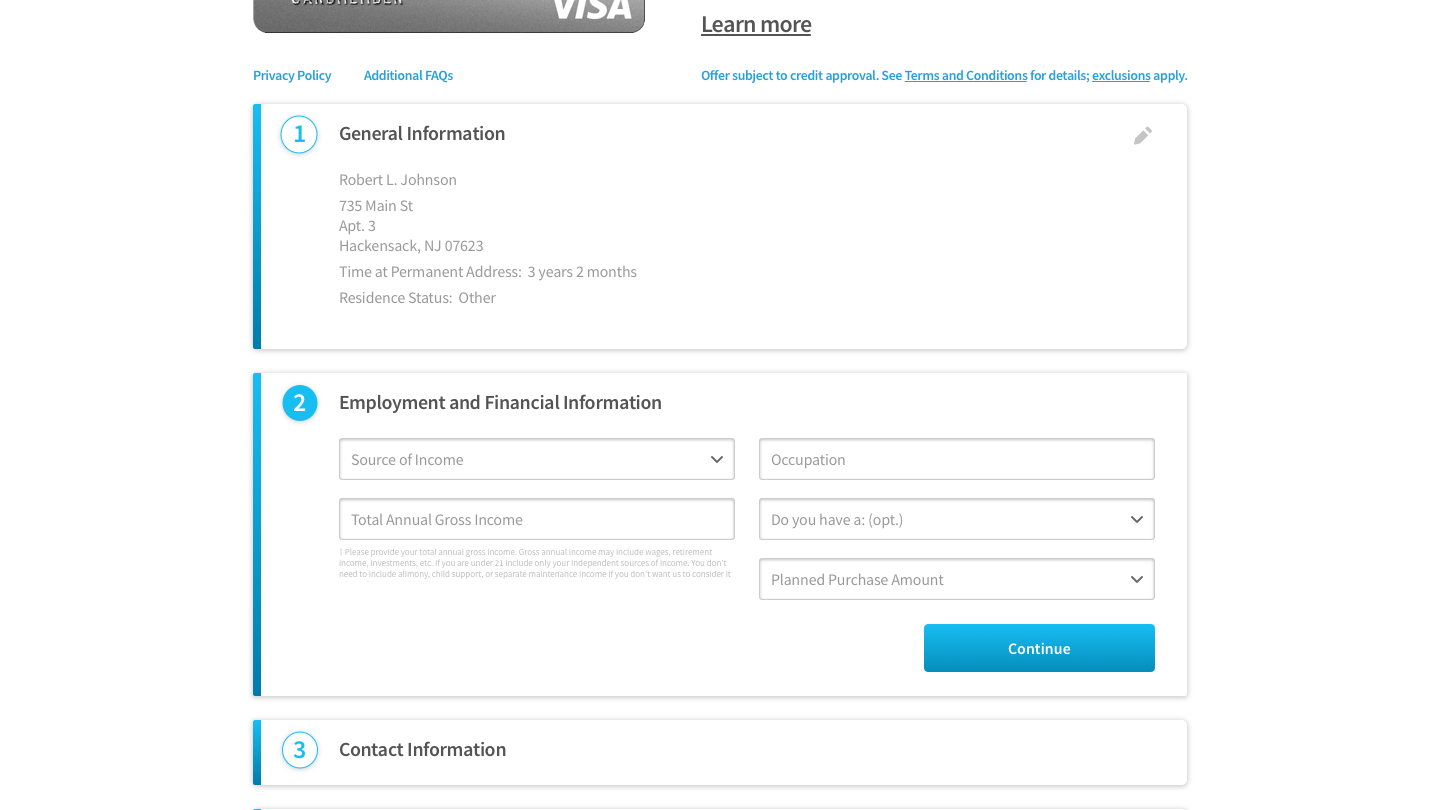Image resolution: width=1440 pixels, height=810 pixels.
Task: Expand the Contact Information section heading
Action: [422, 750]
